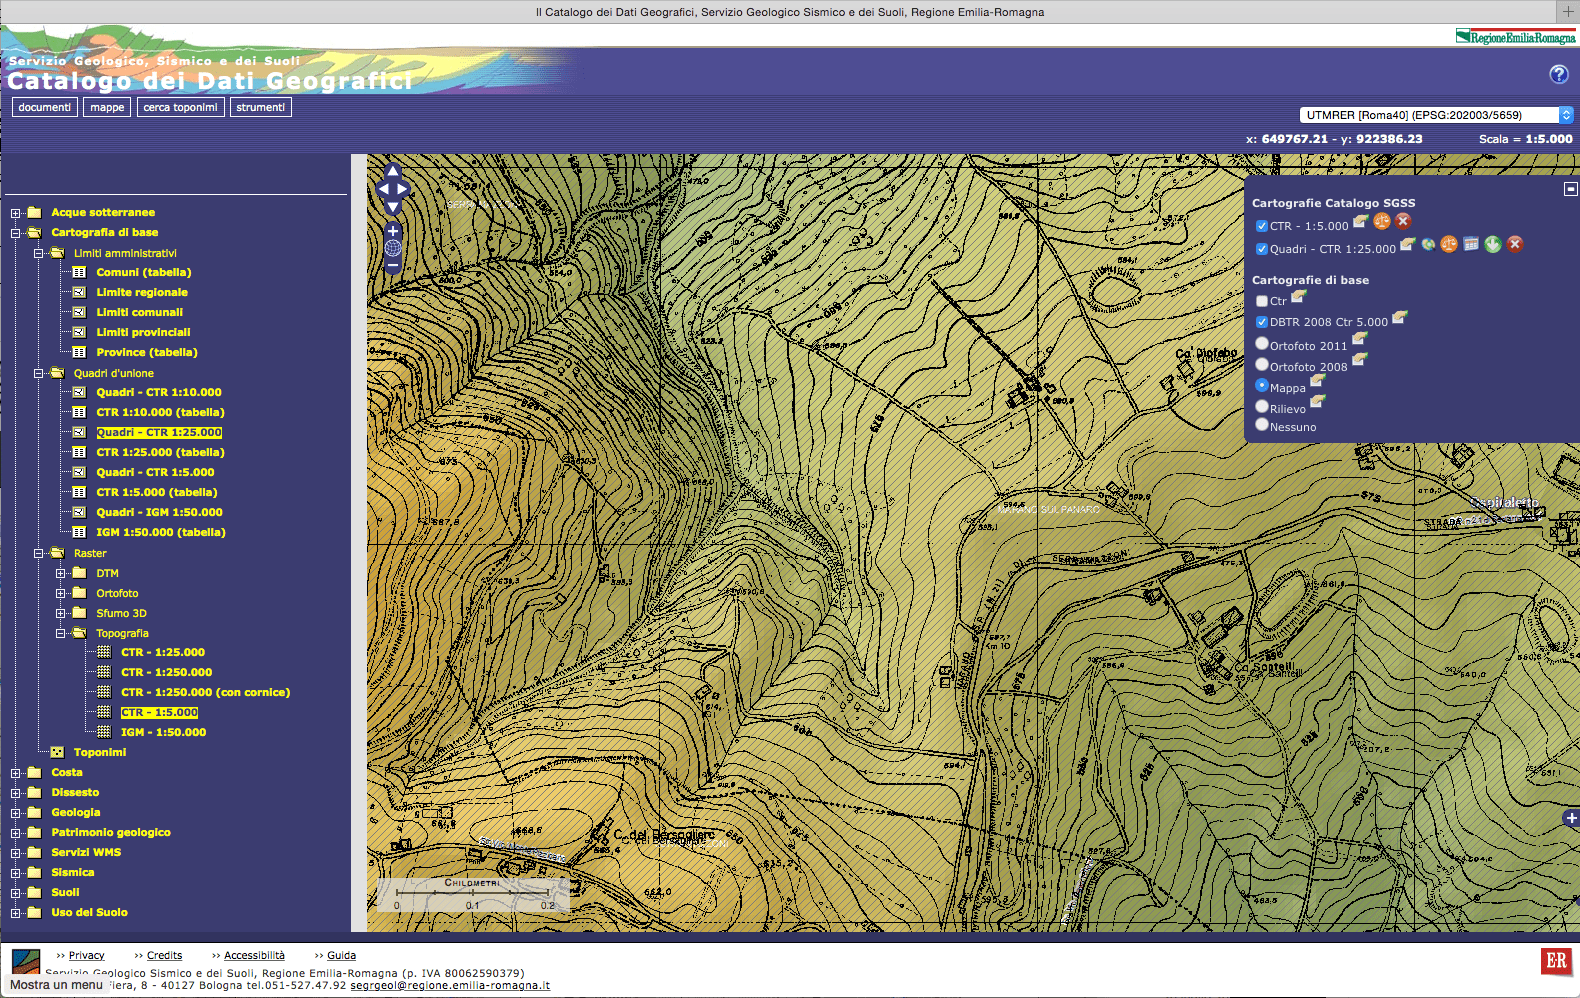Select the Rilievo radio button
1580x998 pixels.
(1262, 406)
